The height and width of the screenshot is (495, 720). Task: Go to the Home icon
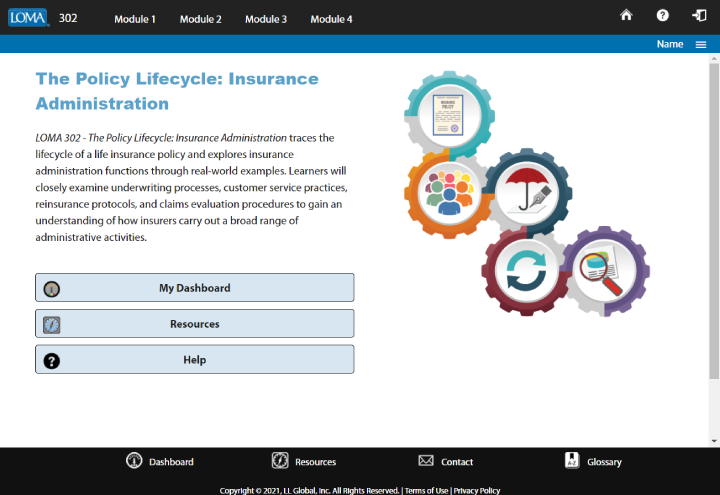[626, 15]
